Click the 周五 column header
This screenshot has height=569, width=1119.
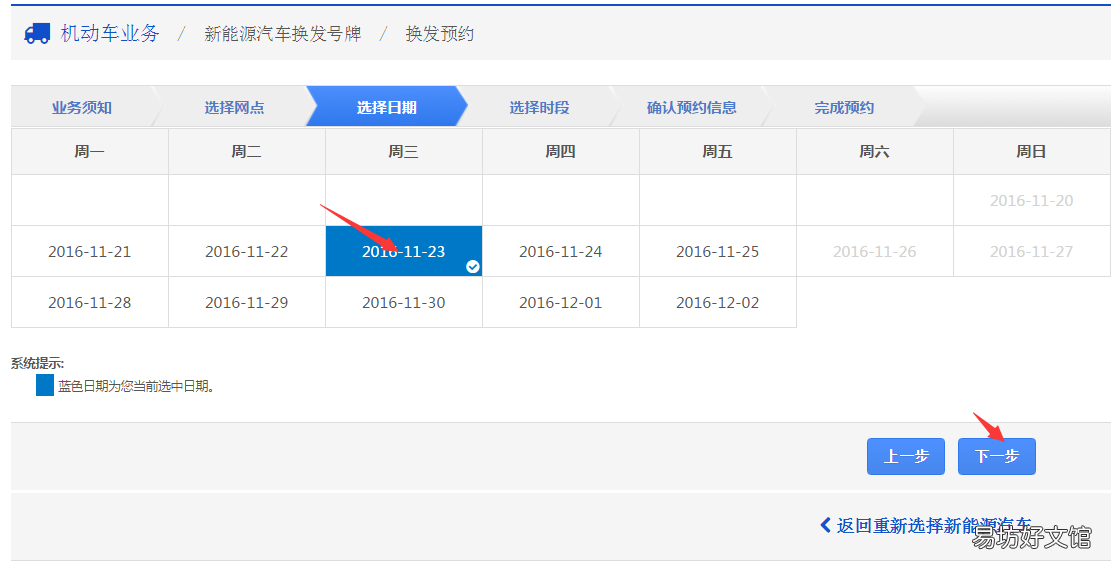tap(718, 151)
